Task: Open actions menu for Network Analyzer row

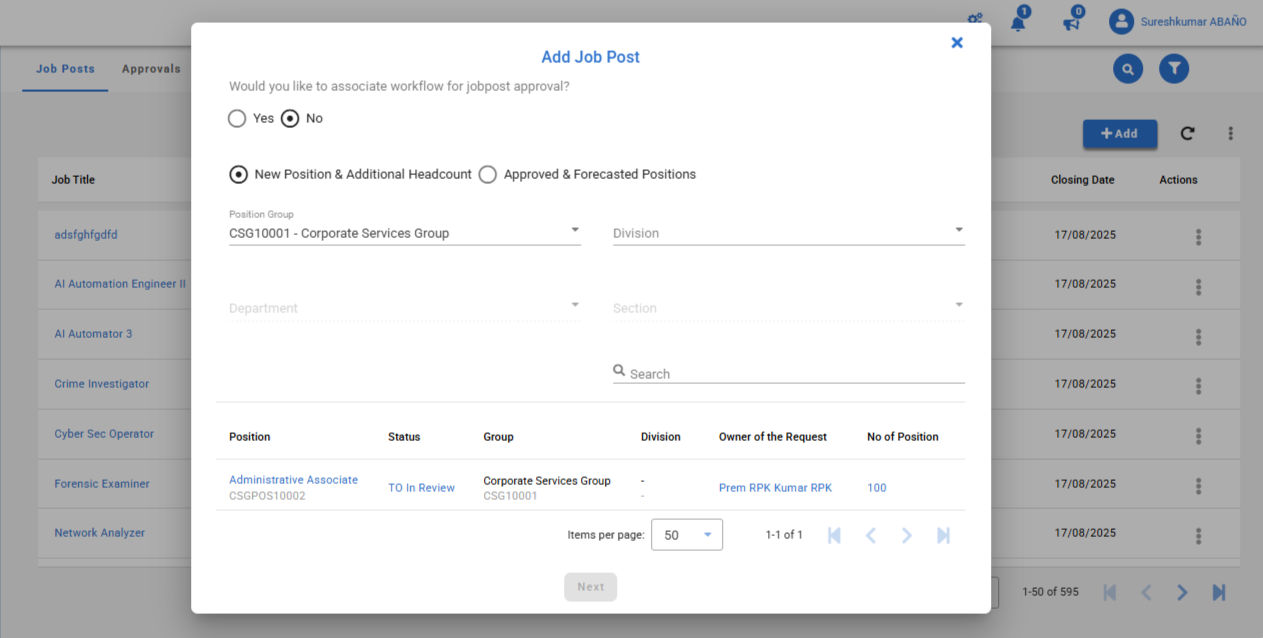Action: click(1198, 536)
